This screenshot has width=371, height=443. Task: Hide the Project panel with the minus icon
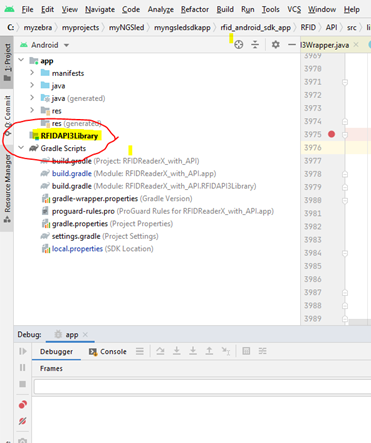point(292,44)
